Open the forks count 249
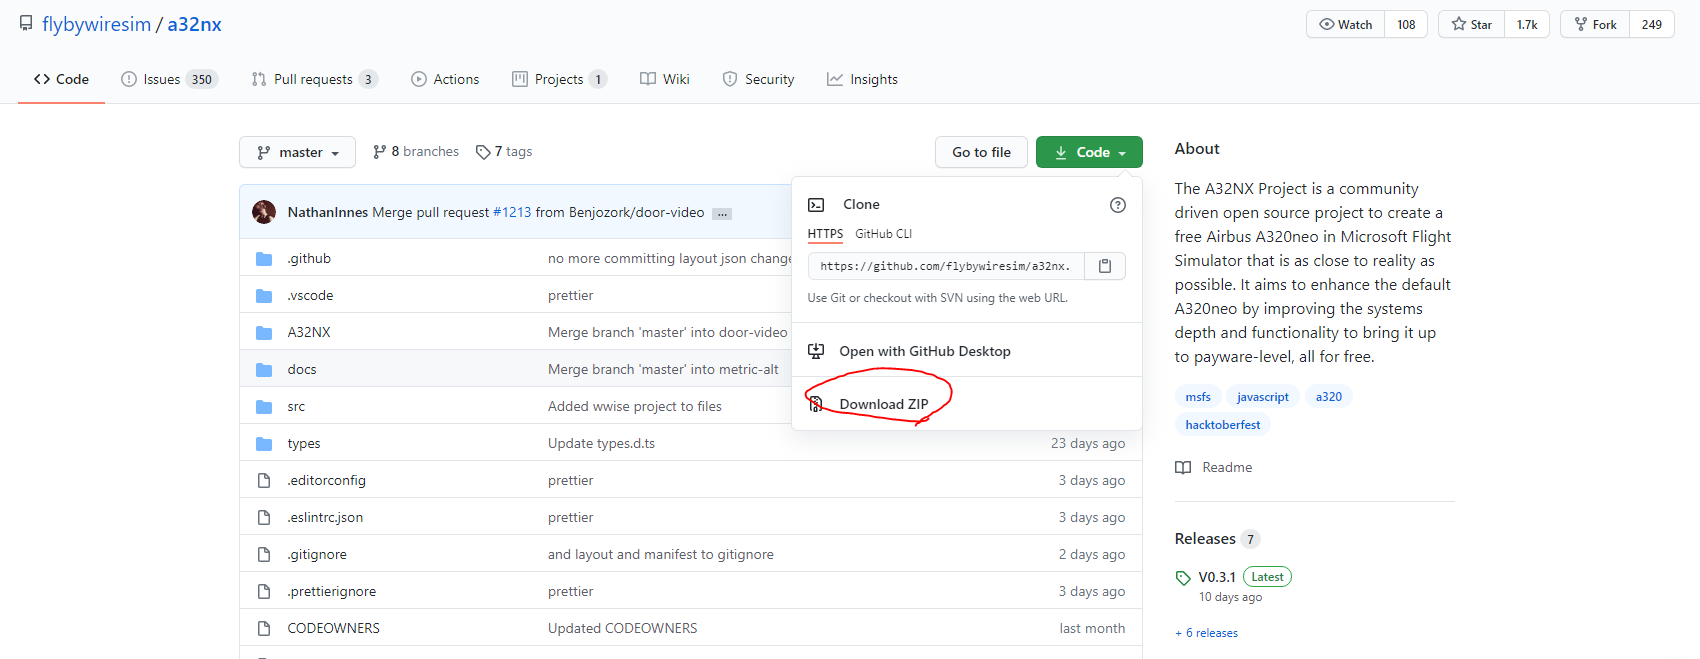 pos(1652,24)
